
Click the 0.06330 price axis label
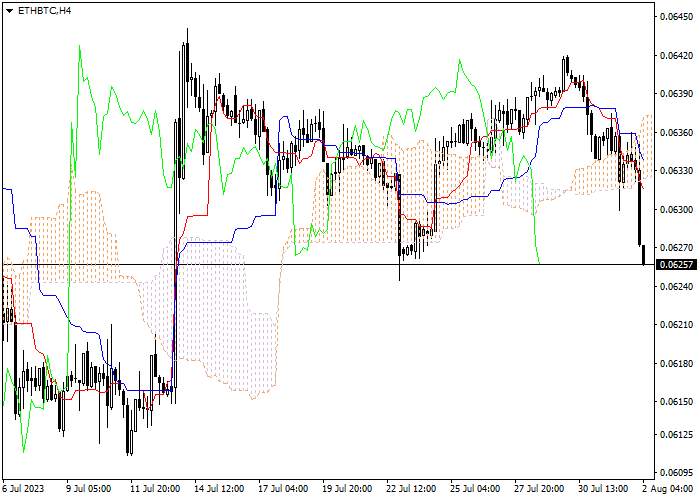coord(677,171)
